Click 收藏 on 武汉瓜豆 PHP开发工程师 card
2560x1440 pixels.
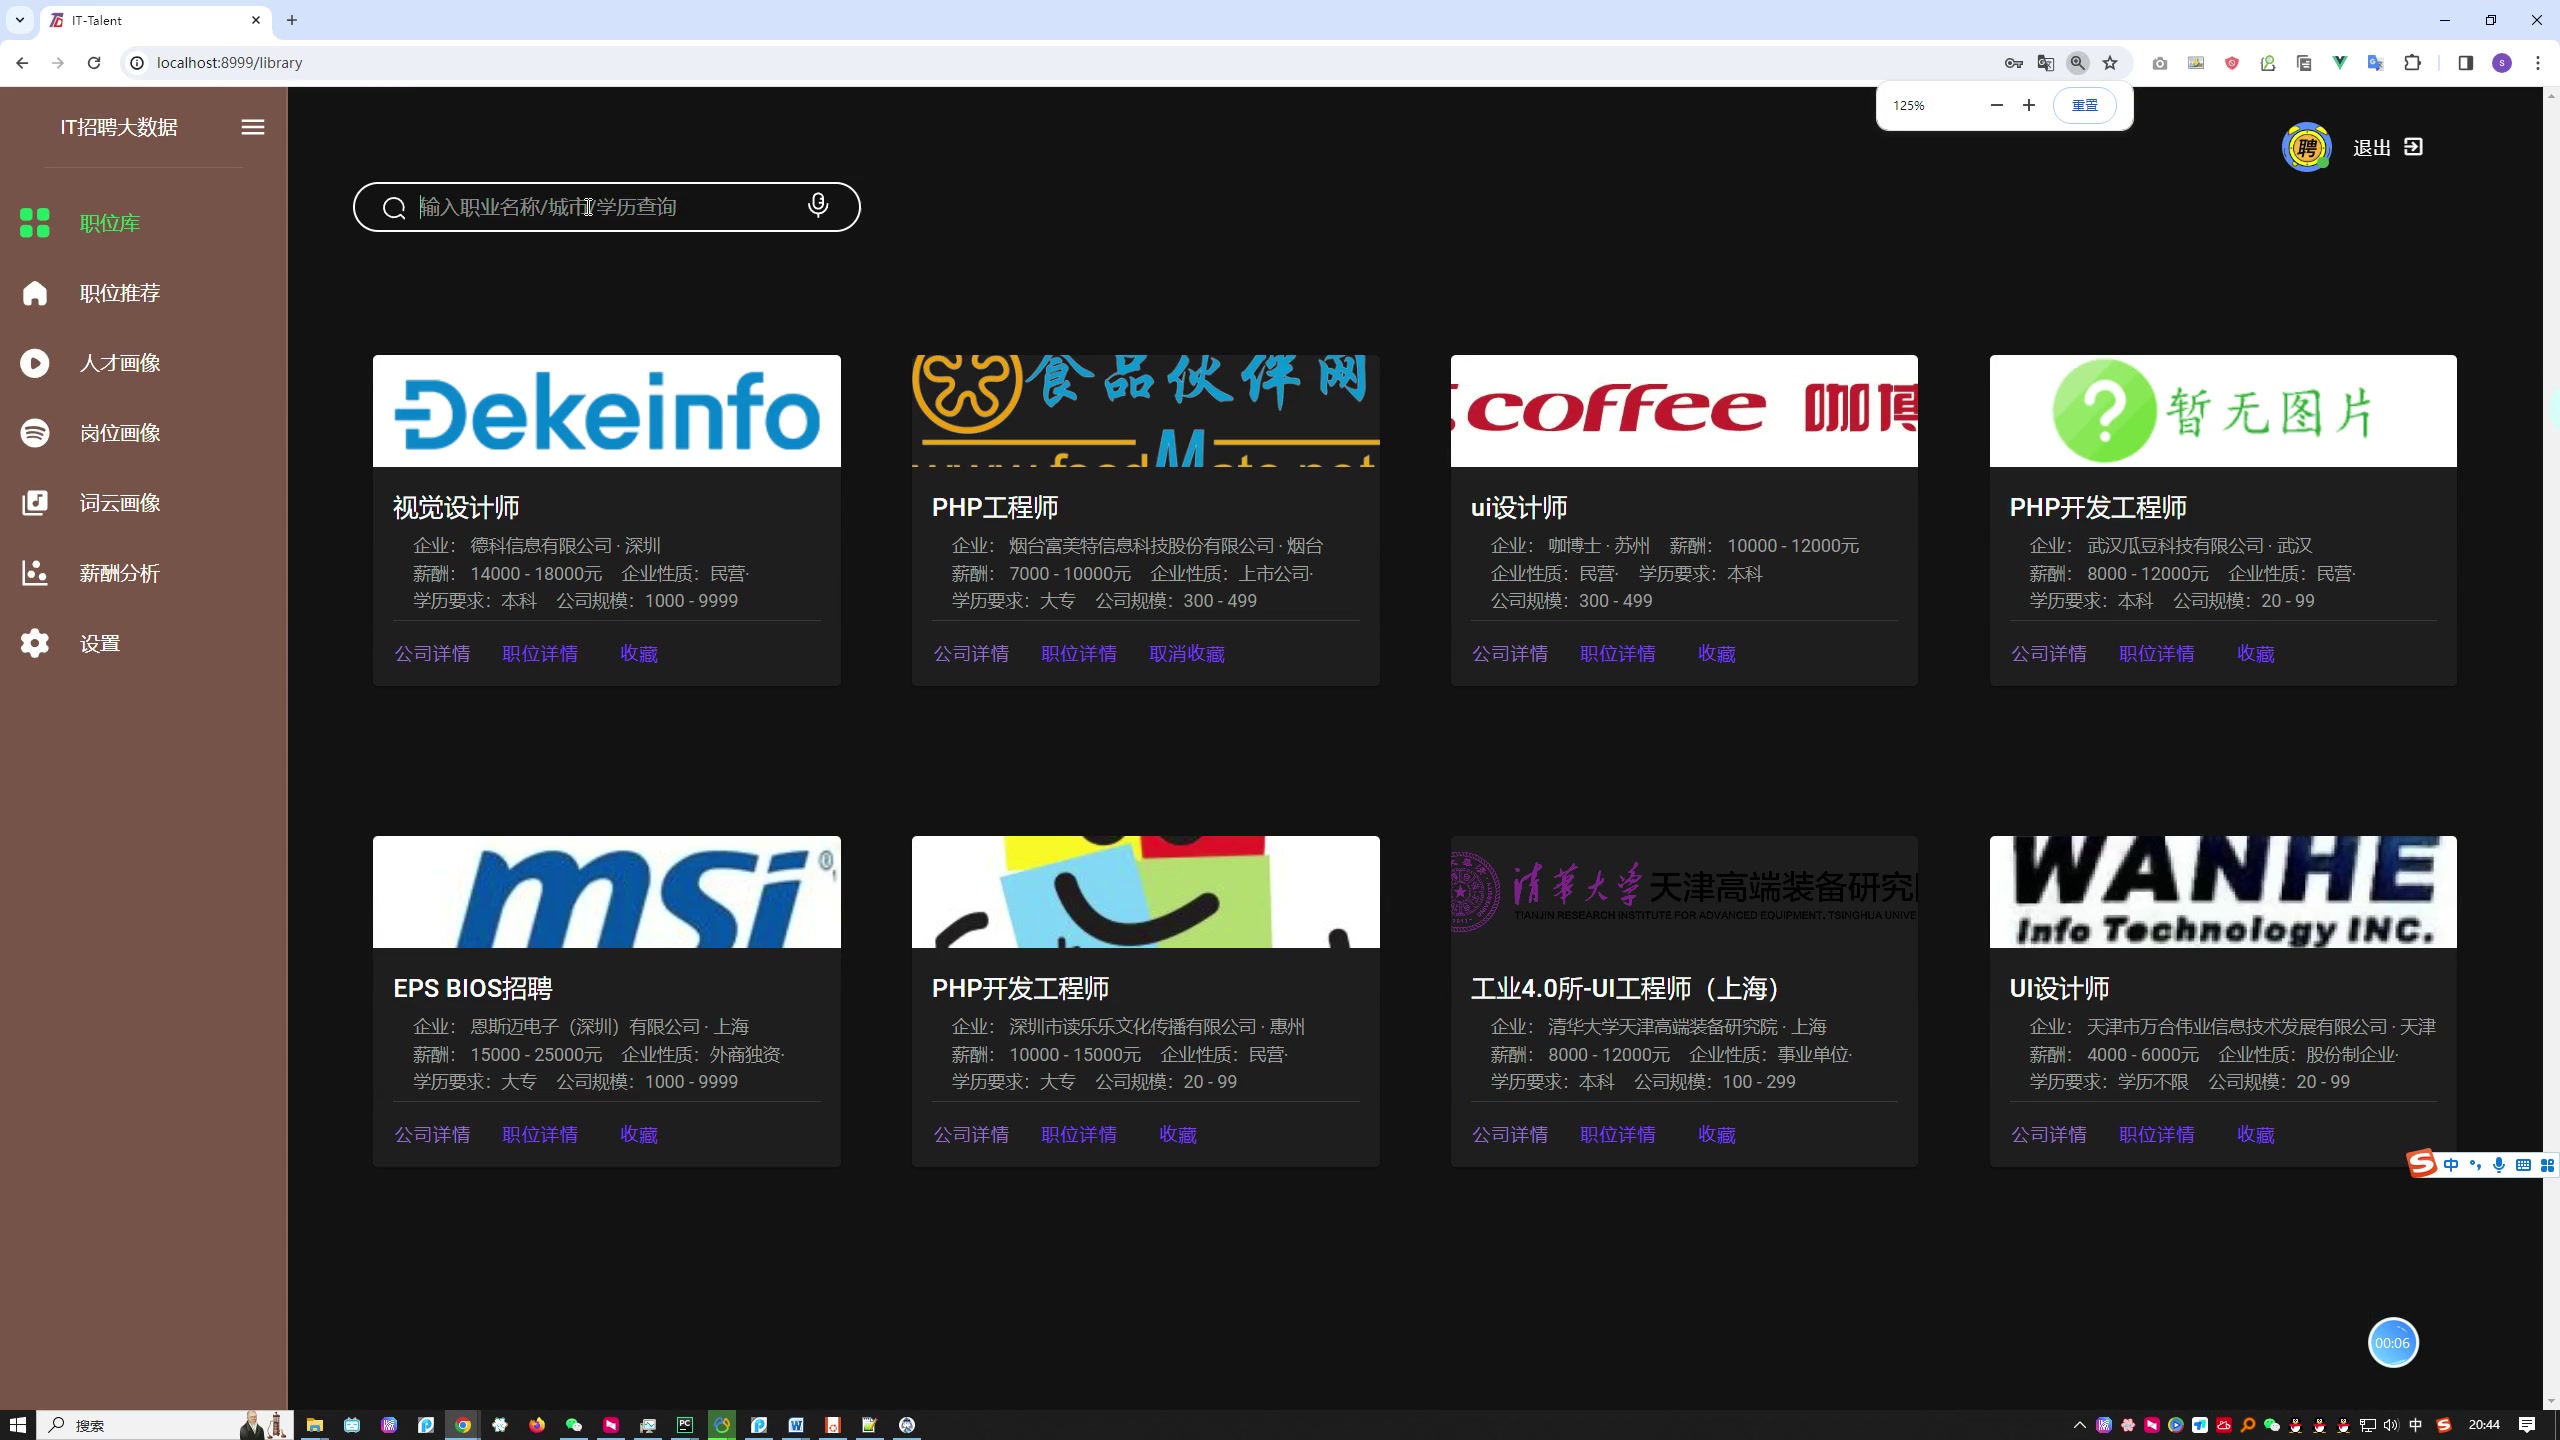(2255, 653)
